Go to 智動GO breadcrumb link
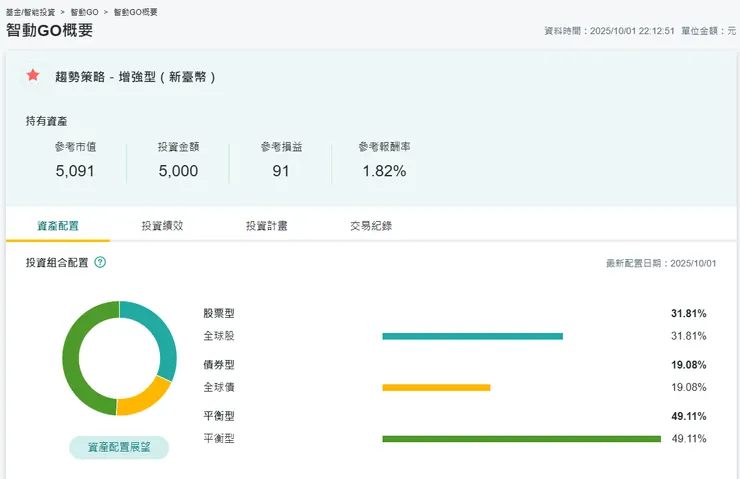The height and width of the screenshot is (479, 740). click(x=84, y=12)
